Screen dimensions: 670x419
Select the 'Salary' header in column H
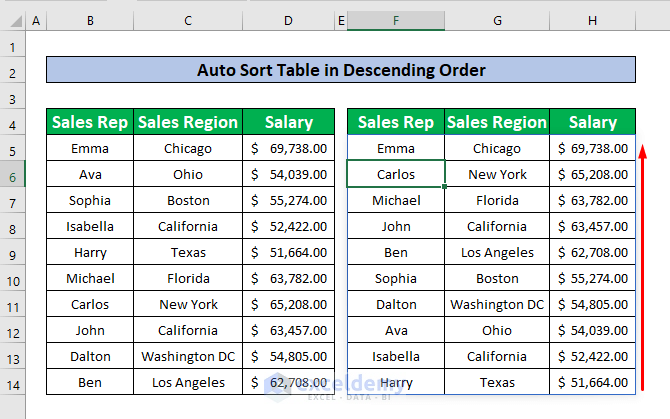pos(592,122)
